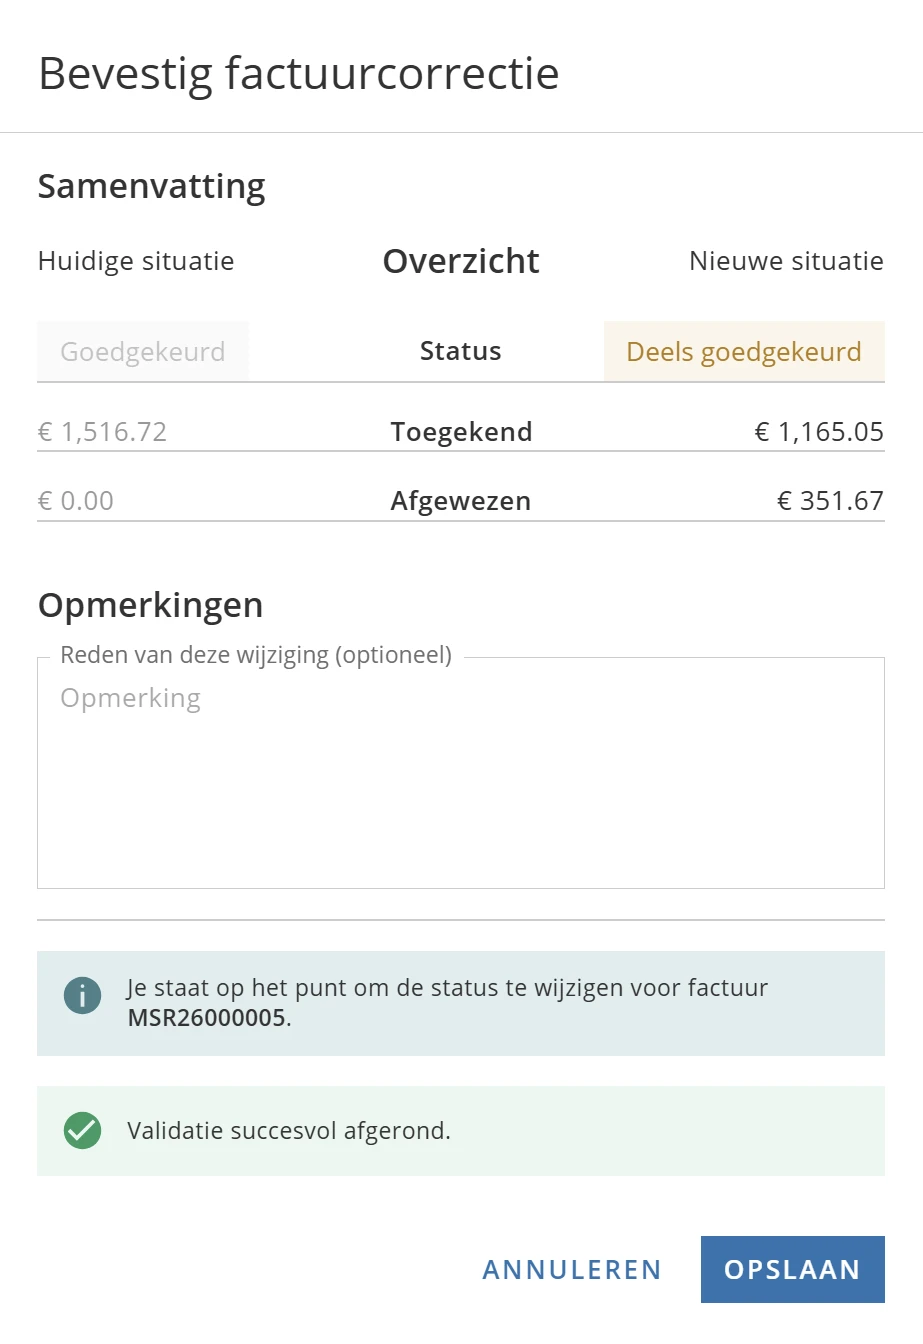
Task: Click the grey Goedgekeurd status badge
Action: tap(143, 352)
